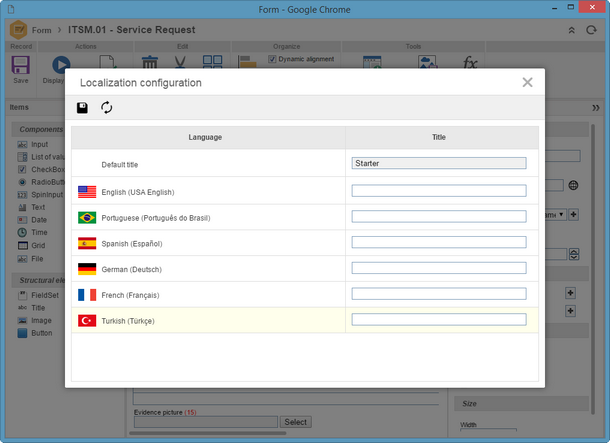Click the Record ribbon group label
Viewport: 610px width, 443px height.
[21, 47]
